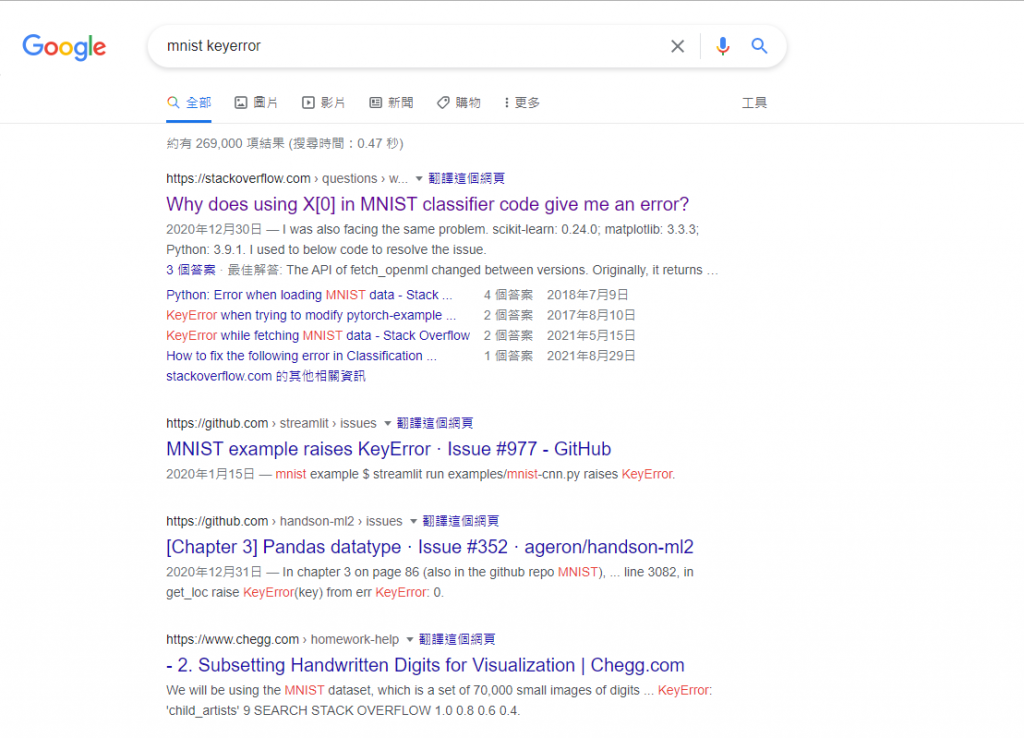This screenshot has height=738, width=1024.
Task: Click the https://stackoverflow.com › questions URL text
Action: point(287,178)
